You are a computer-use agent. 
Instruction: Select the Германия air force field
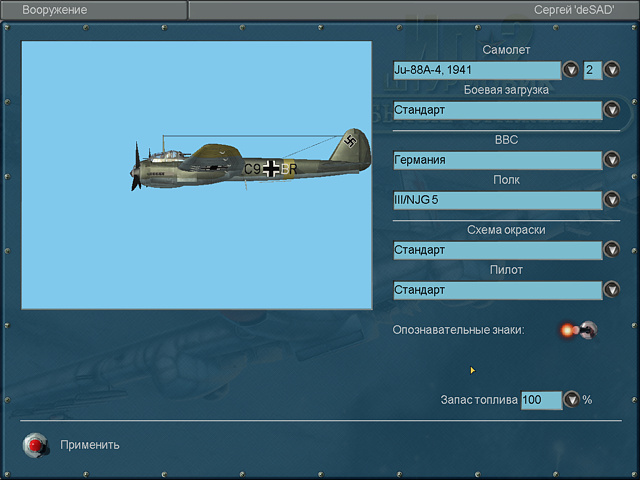497,160
